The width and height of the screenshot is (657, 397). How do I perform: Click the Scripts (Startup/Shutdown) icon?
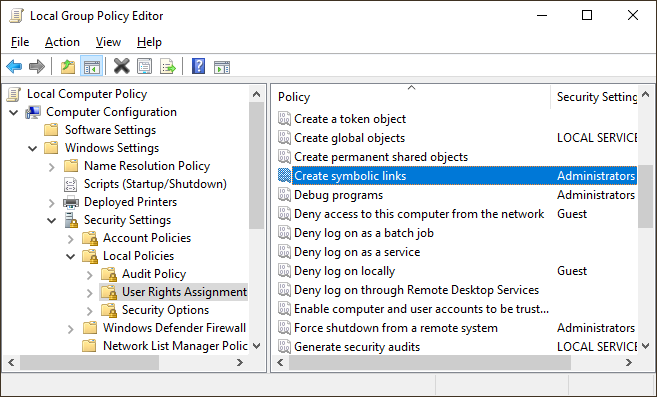tap(70, 184)
